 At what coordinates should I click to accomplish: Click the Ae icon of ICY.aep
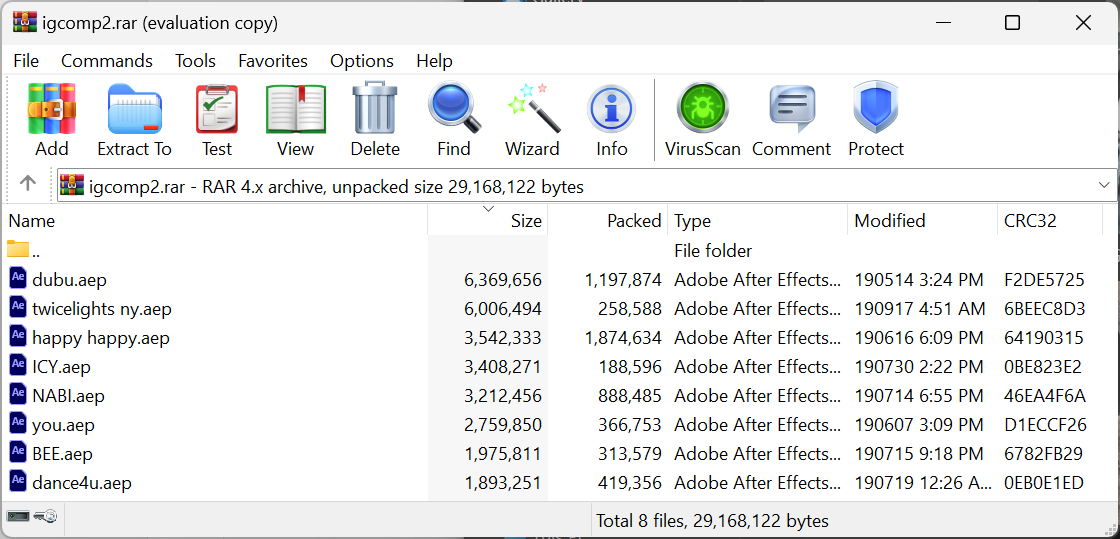click(x=18, y=365)
